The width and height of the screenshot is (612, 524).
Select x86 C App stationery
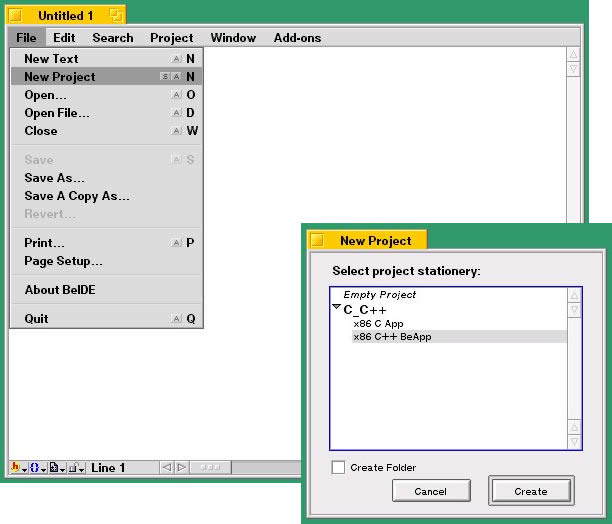(x=378, y=324)
